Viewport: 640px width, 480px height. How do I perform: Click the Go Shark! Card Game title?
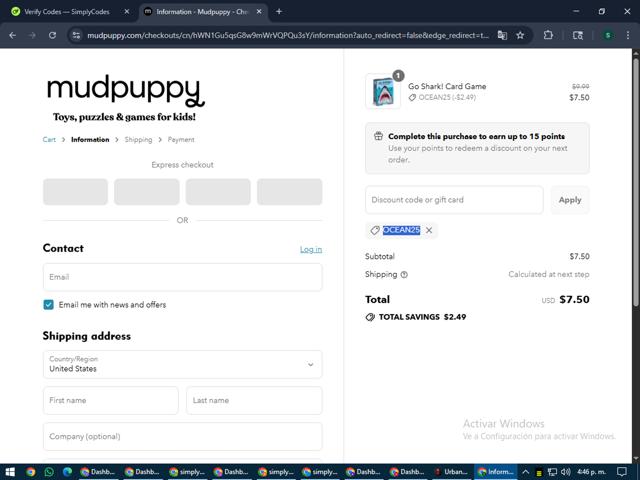tap(447, 87)
